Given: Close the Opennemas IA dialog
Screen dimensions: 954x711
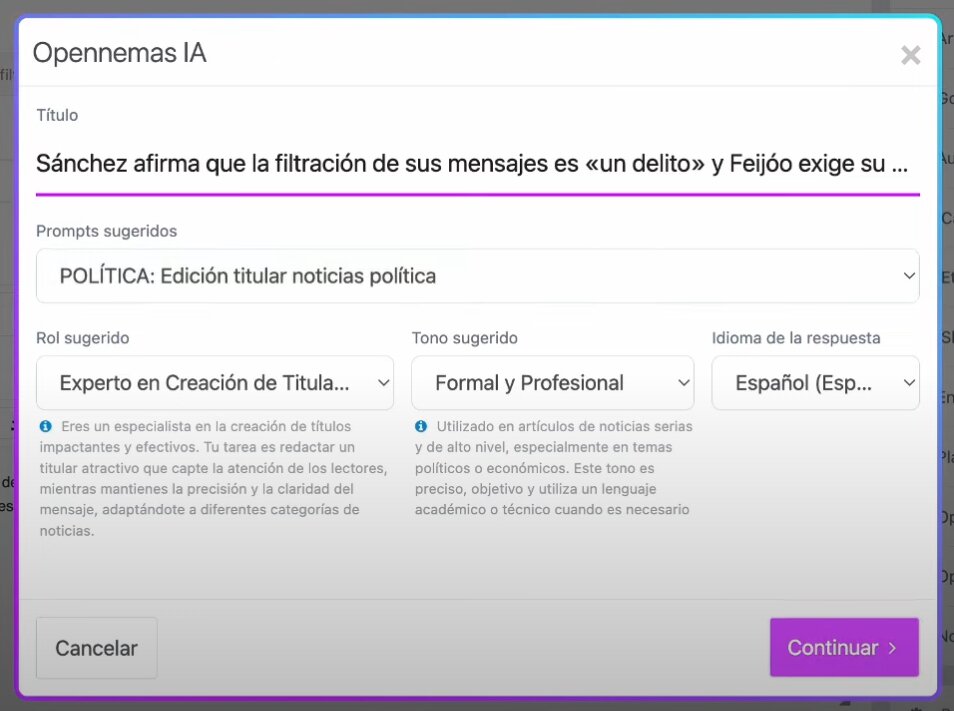Looking at the screenshot, I should [x=910, y=55].
